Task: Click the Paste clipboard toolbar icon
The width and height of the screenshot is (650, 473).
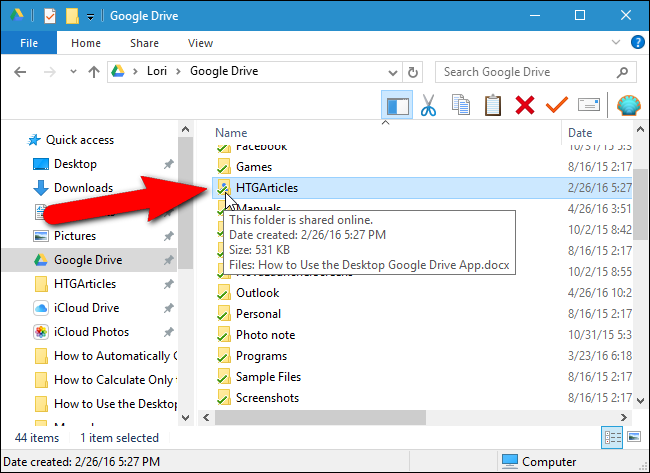Action: tap(493, 105)
